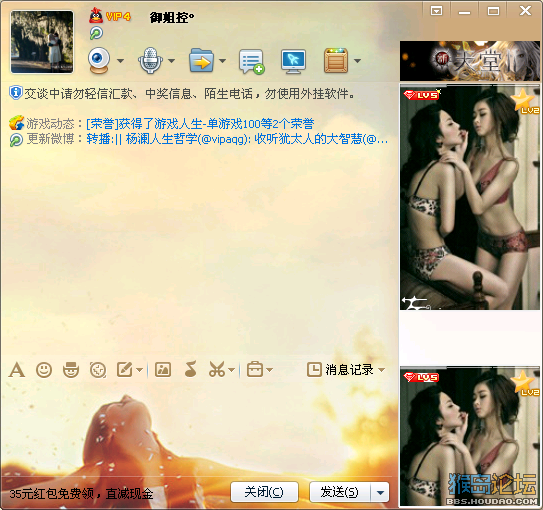
Task: Open the emoticon smiley picker
Action: 44,370
